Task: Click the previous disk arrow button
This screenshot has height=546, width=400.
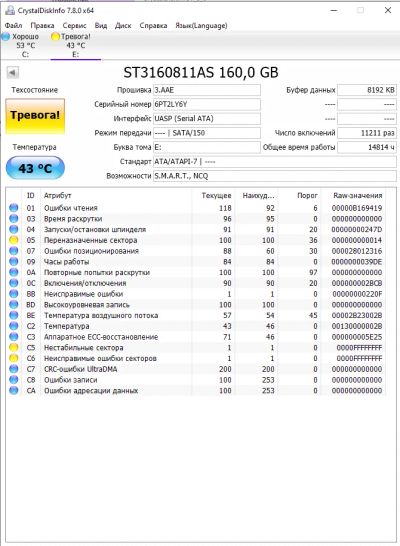Action: point(13,73)
